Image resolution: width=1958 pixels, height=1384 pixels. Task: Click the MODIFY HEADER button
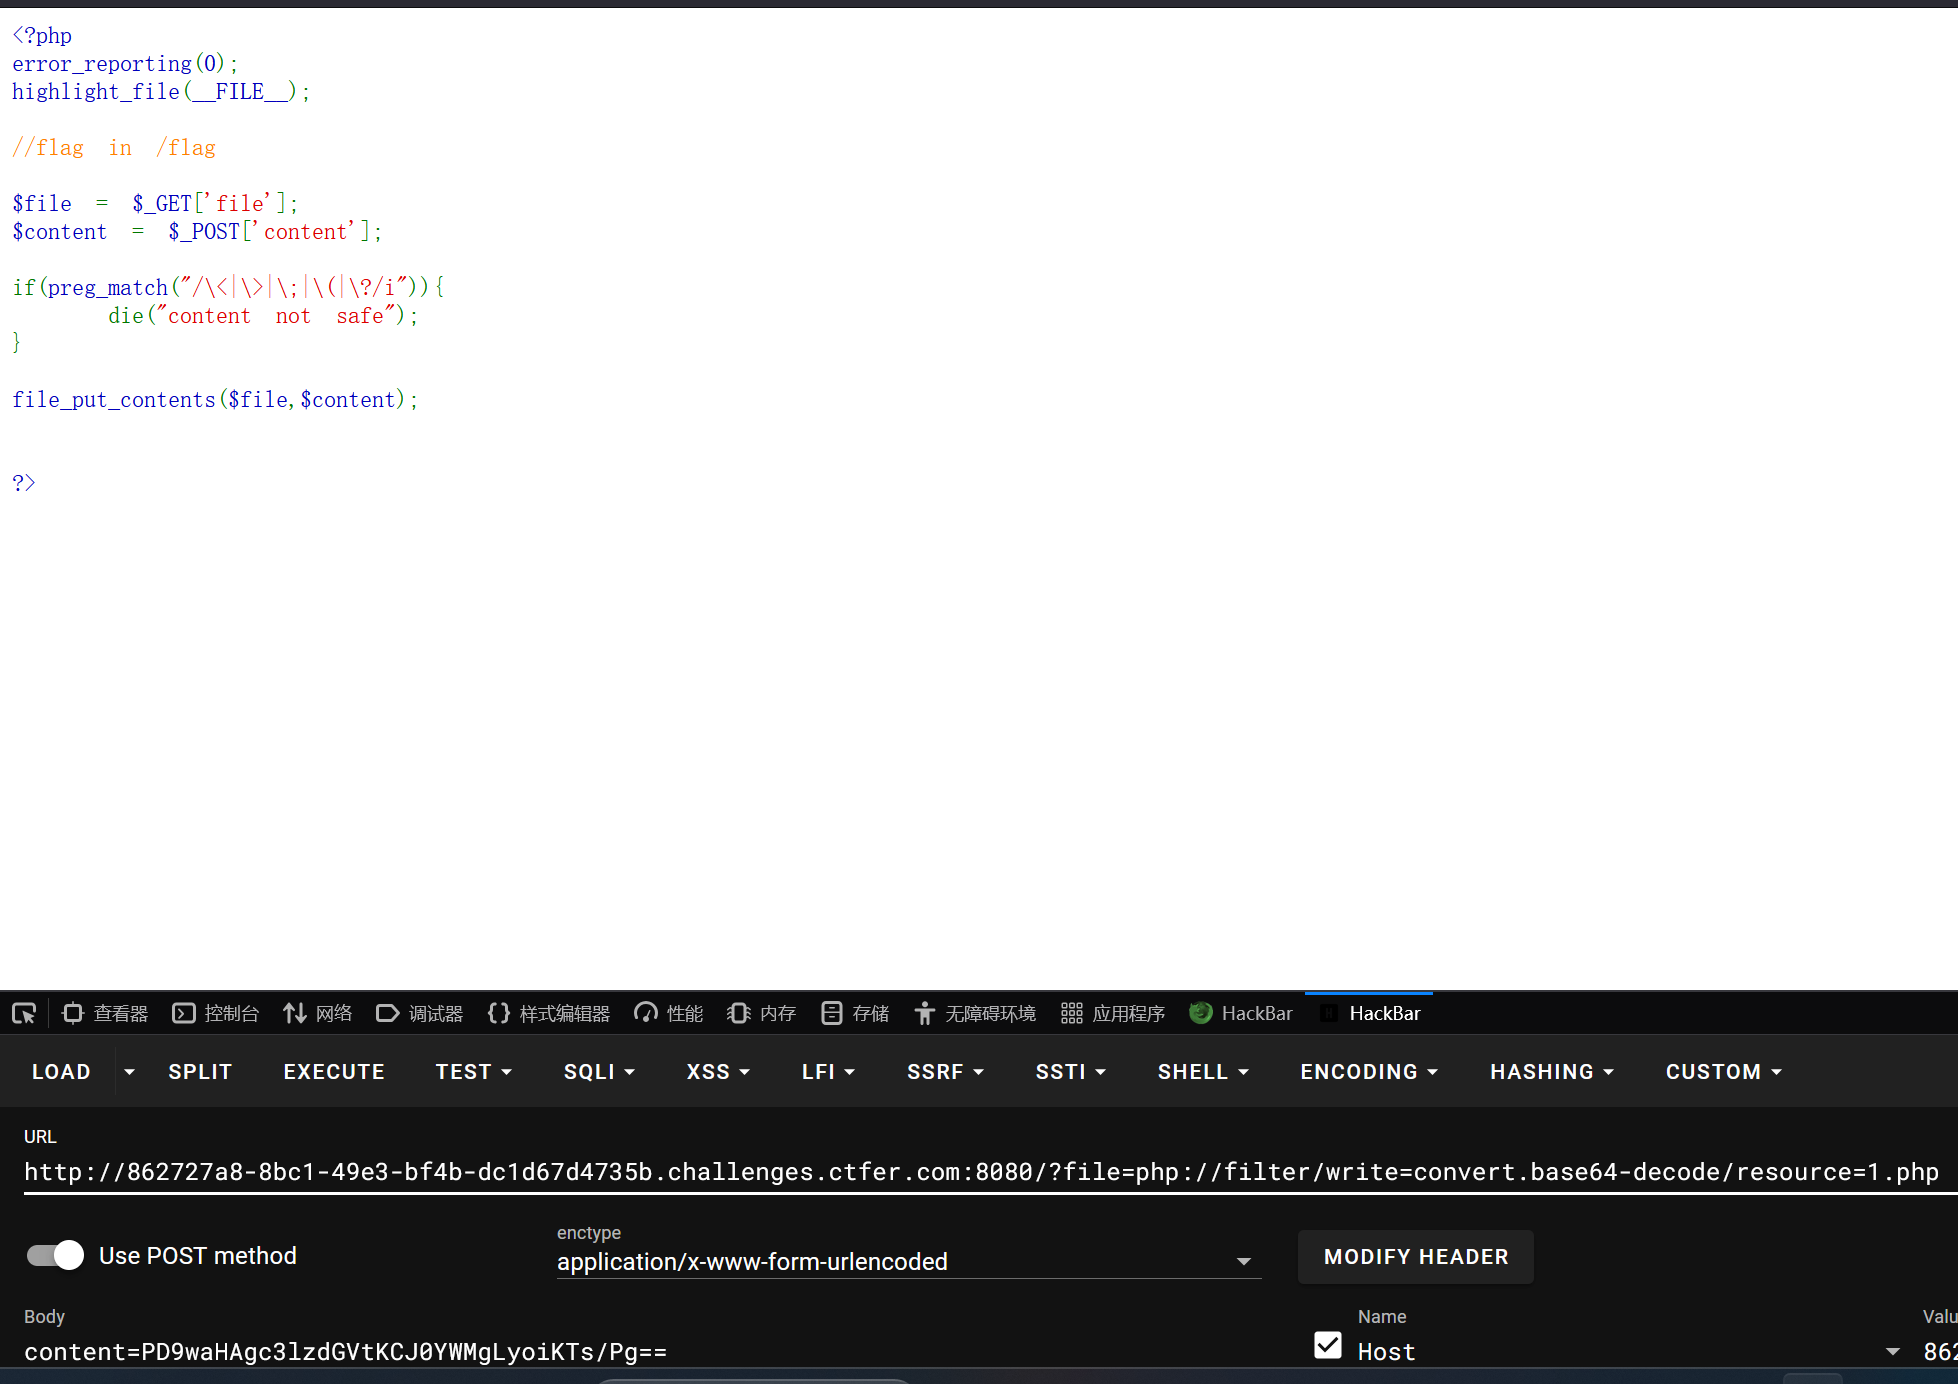coord(1415,1256)
